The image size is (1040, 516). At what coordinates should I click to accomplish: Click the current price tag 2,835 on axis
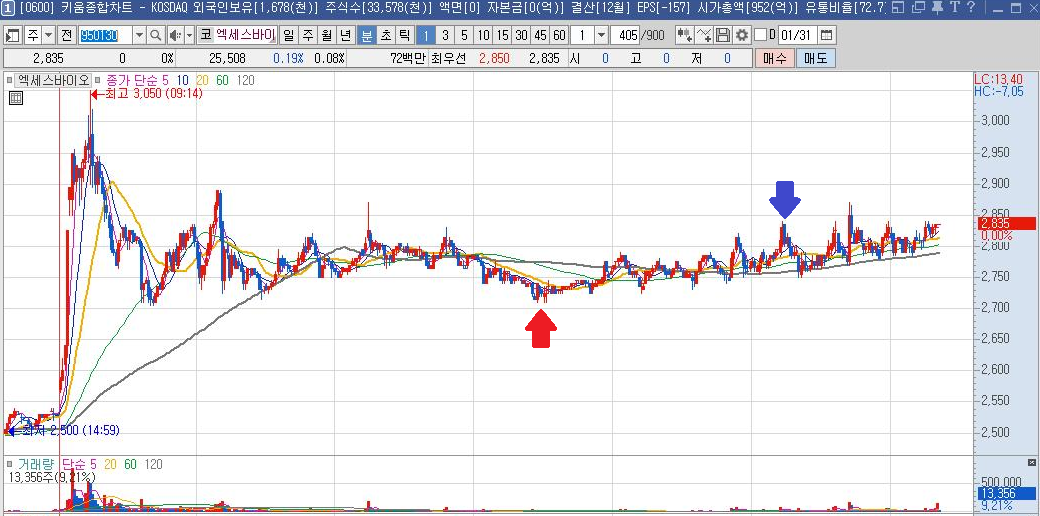(1006, 224)
